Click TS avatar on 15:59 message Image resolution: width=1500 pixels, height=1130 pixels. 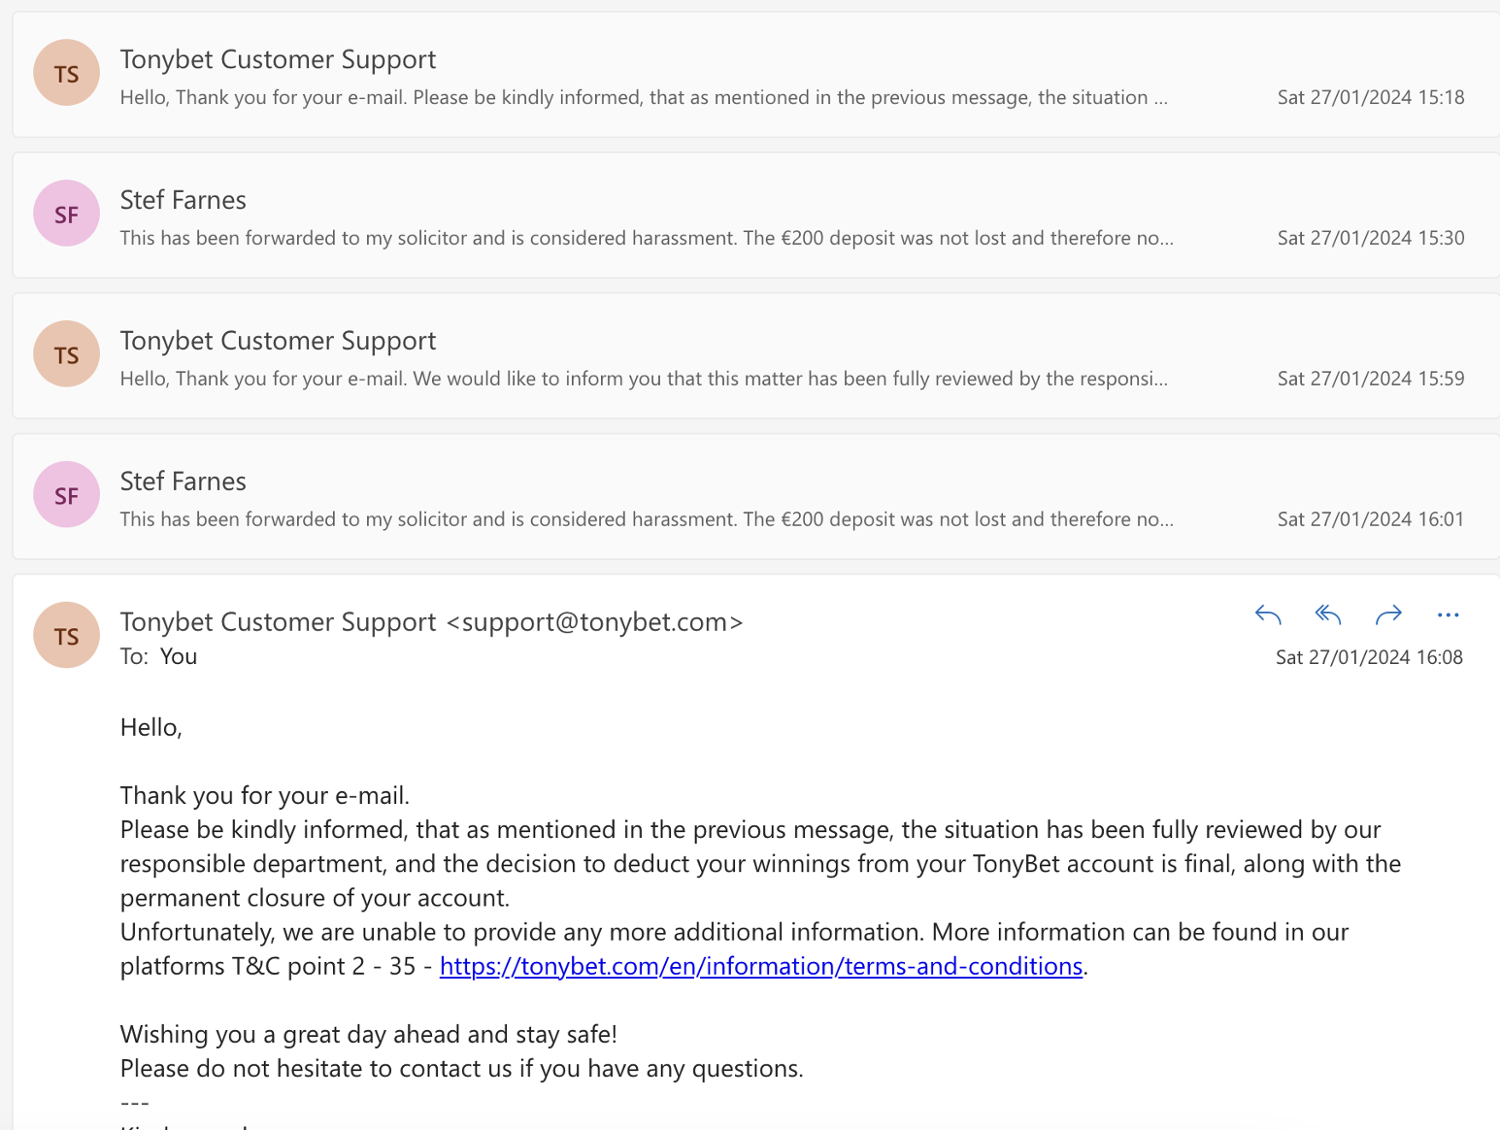66,355
